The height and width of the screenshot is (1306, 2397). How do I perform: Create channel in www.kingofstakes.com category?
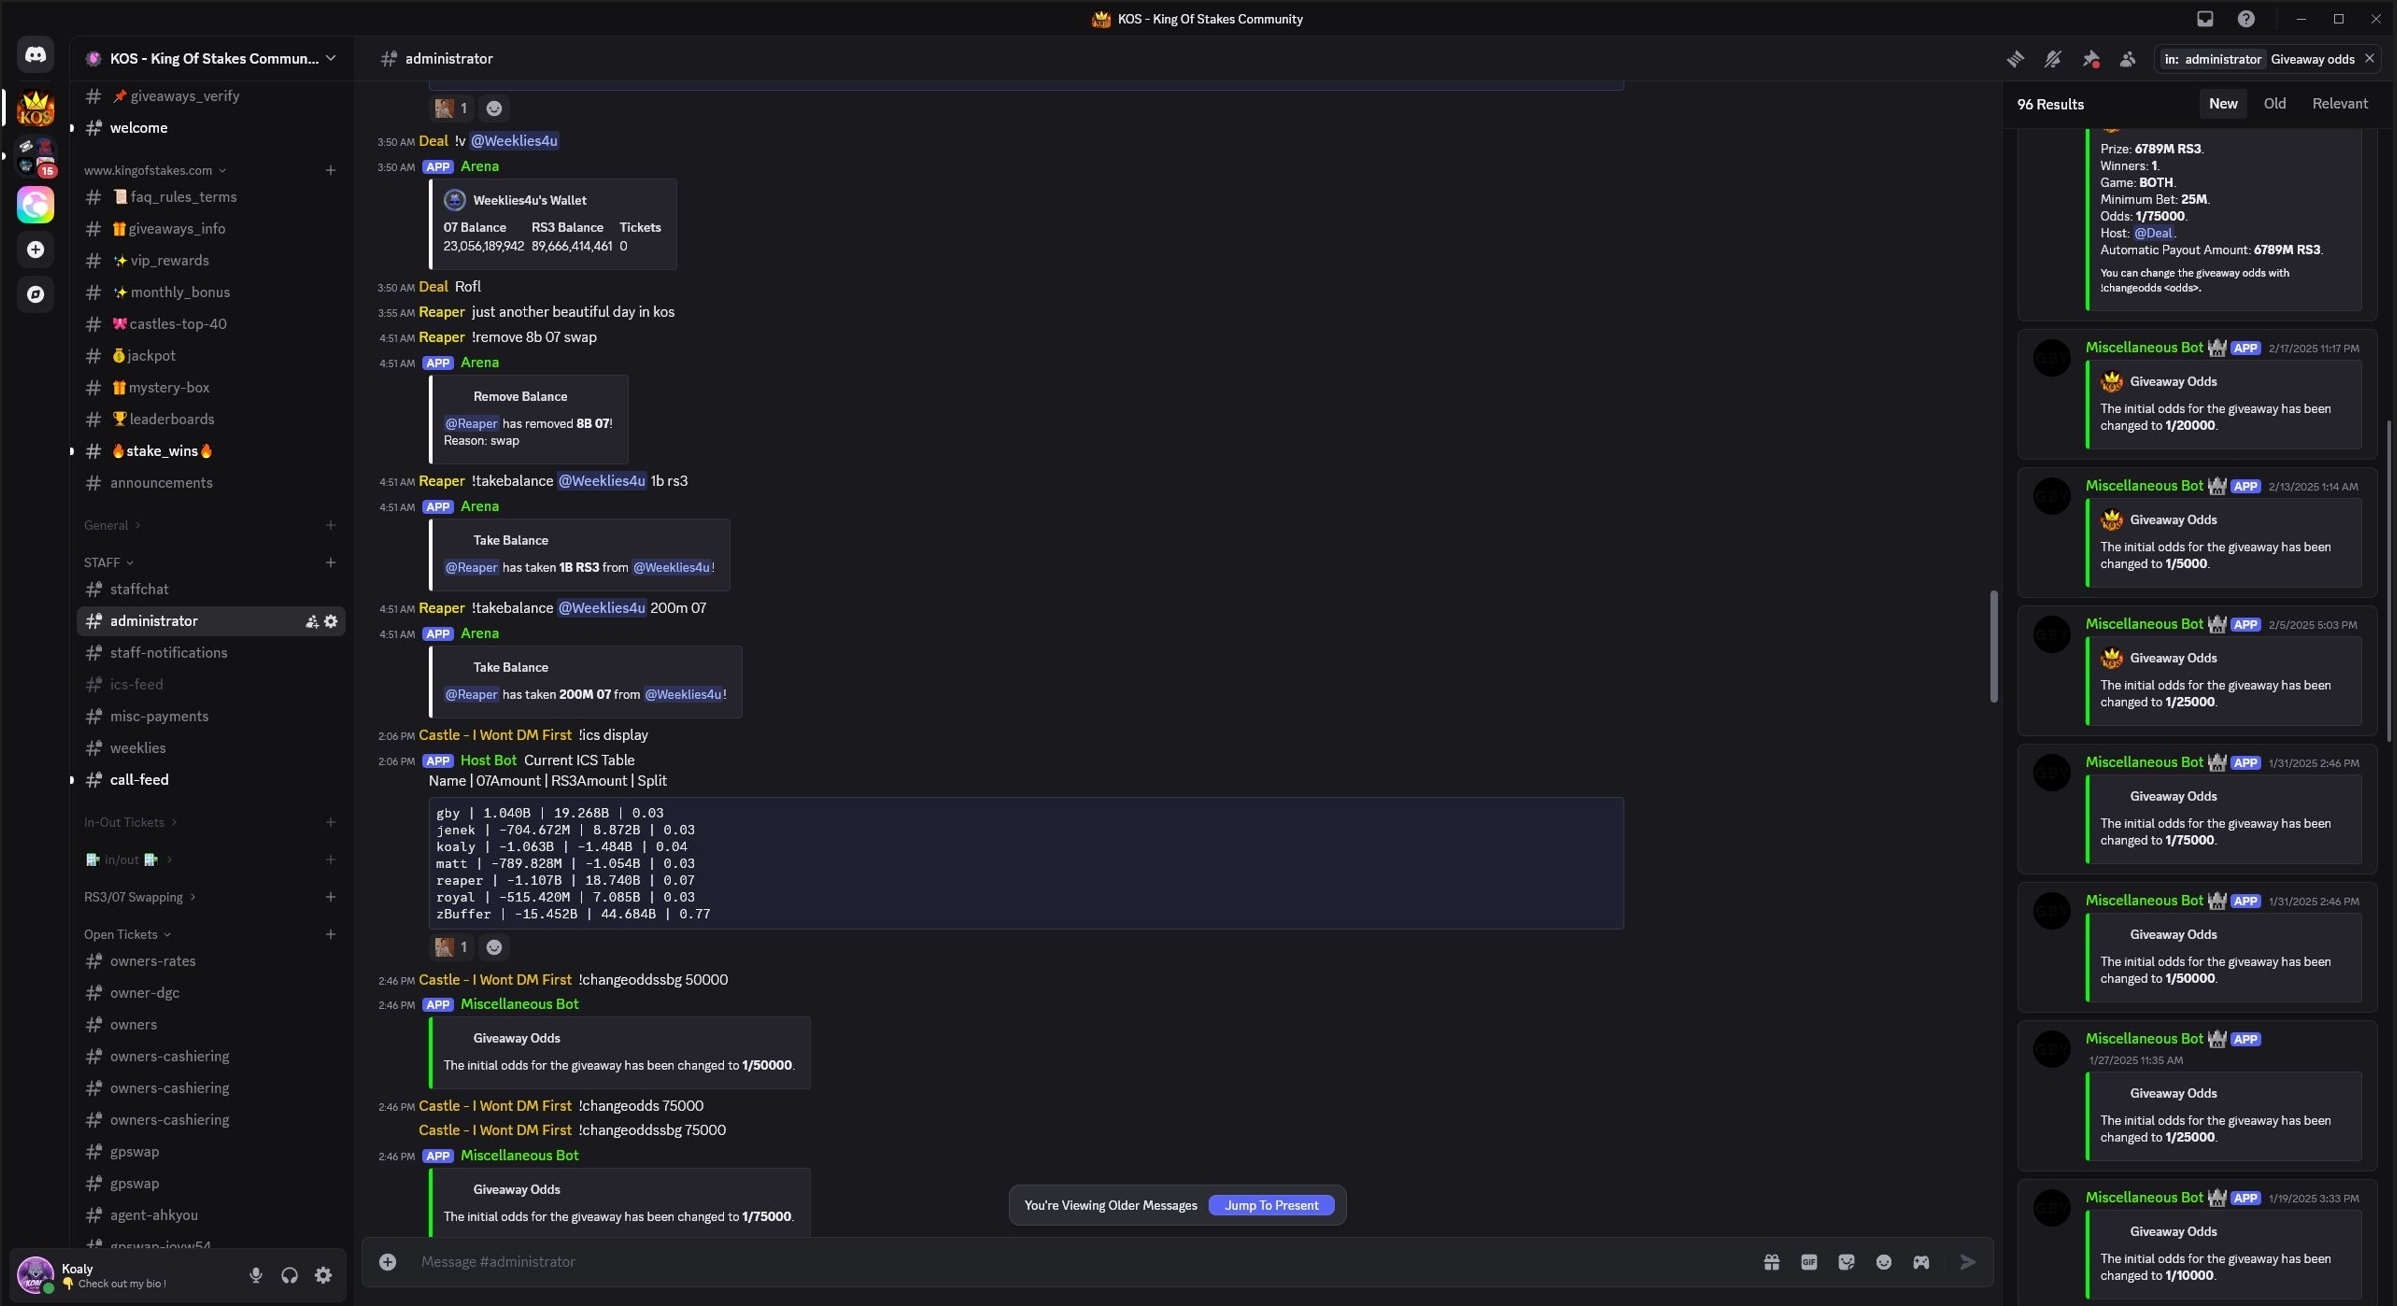click(331, 171)
